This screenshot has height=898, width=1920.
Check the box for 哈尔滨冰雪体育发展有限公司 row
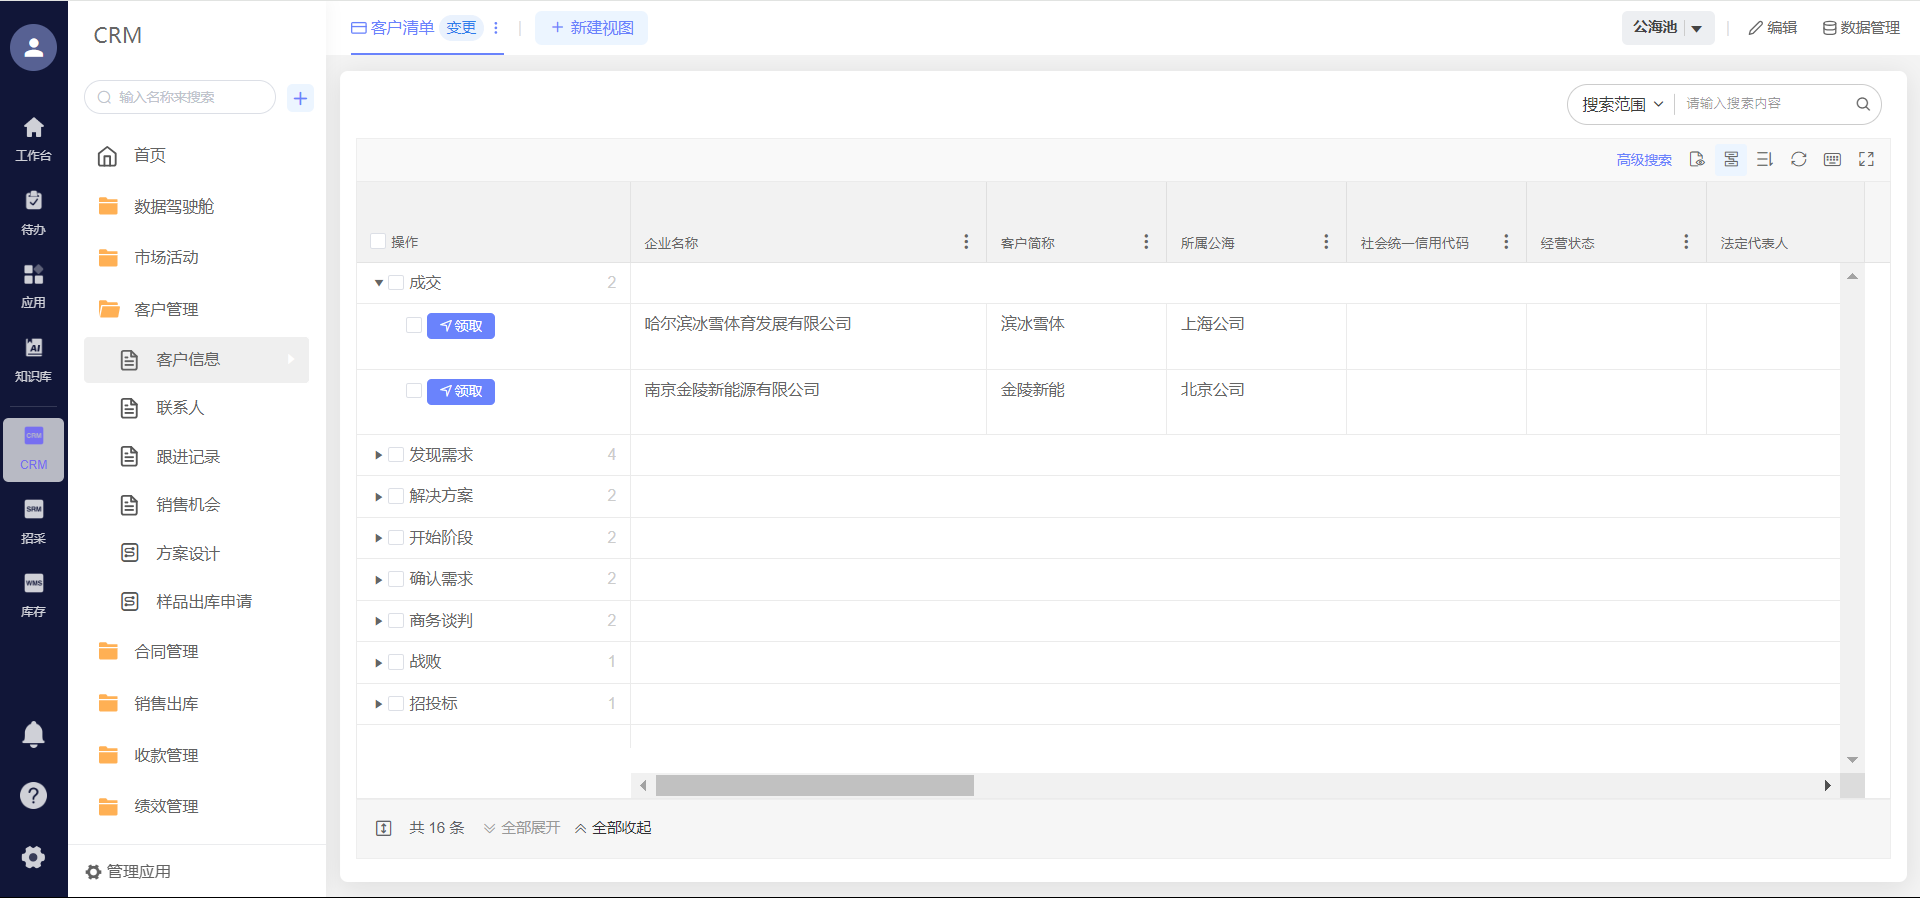(x=414, y=325)
